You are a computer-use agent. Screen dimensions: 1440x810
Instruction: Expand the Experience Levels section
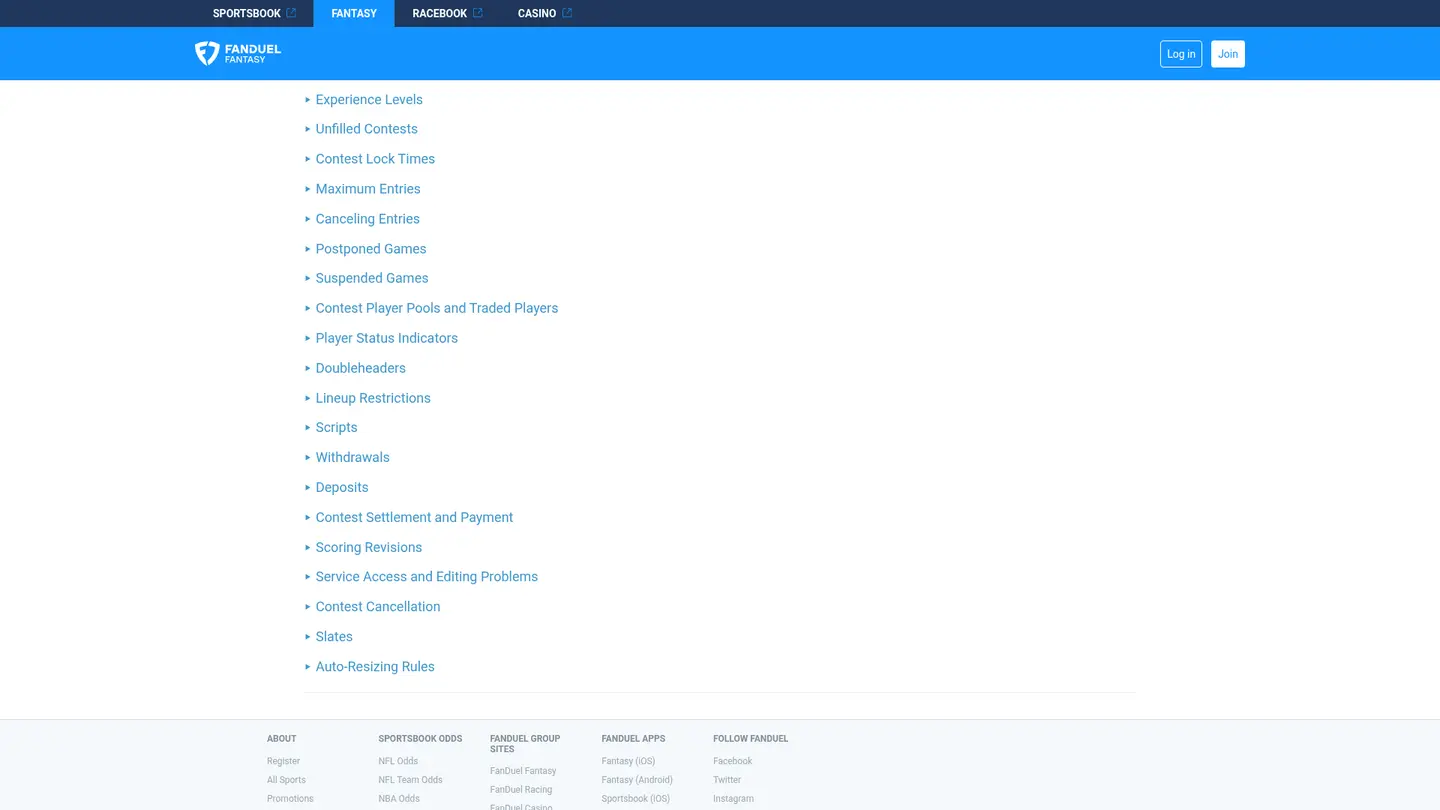point(369,99)
